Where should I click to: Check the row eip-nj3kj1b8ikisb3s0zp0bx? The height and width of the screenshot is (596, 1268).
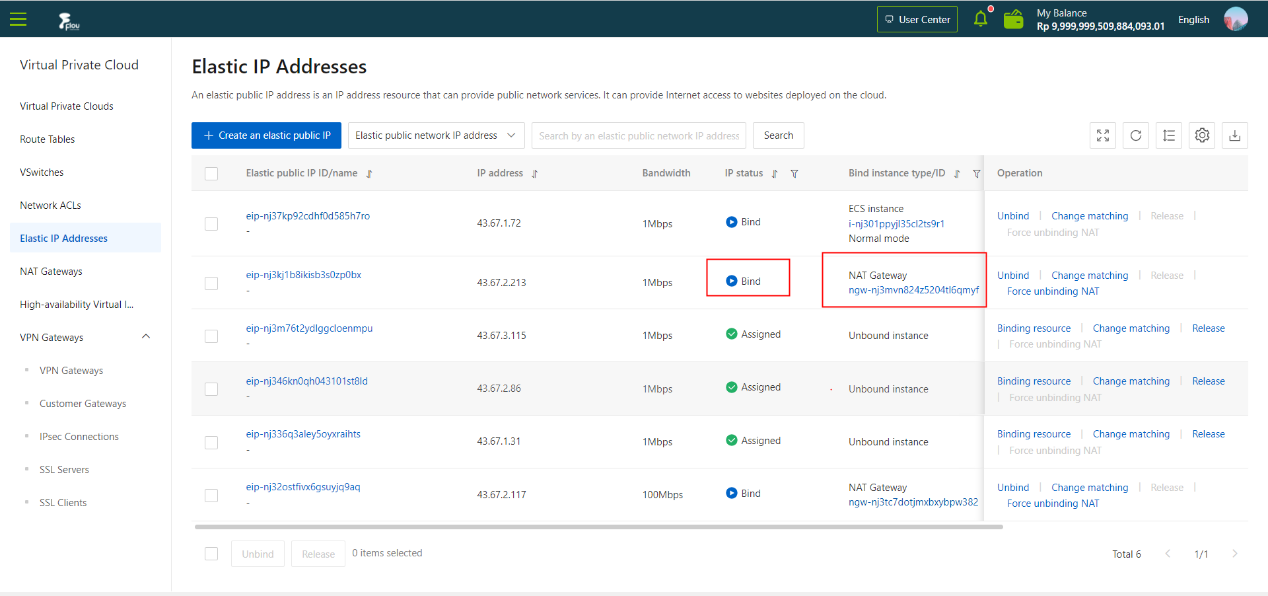(x=211, y=283)
